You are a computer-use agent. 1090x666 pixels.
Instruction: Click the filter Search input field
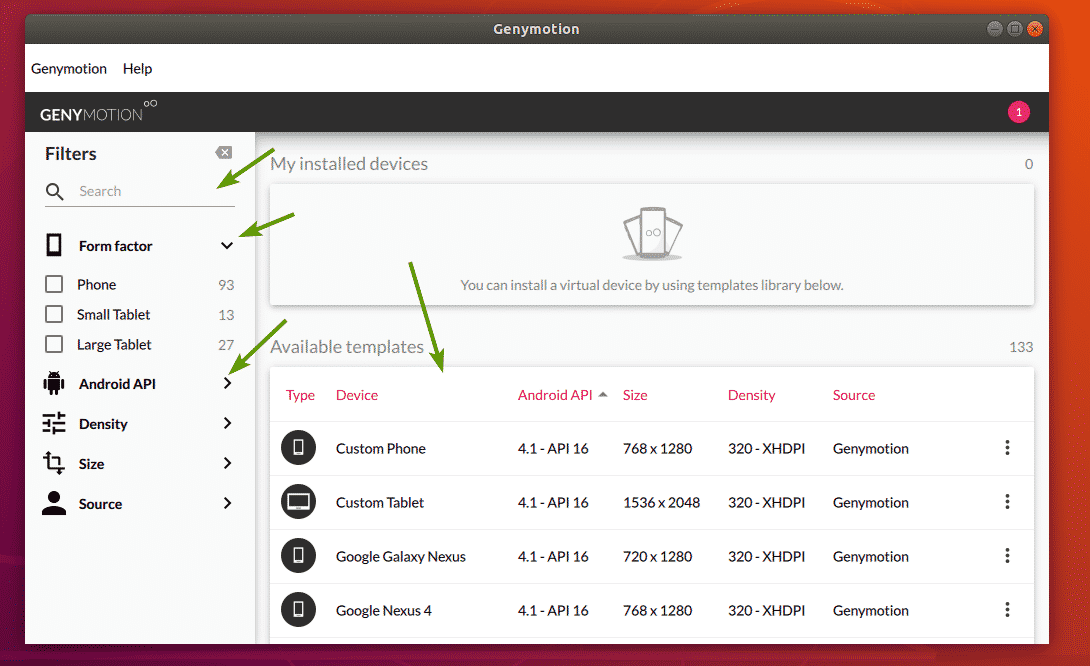pos(150,191)
